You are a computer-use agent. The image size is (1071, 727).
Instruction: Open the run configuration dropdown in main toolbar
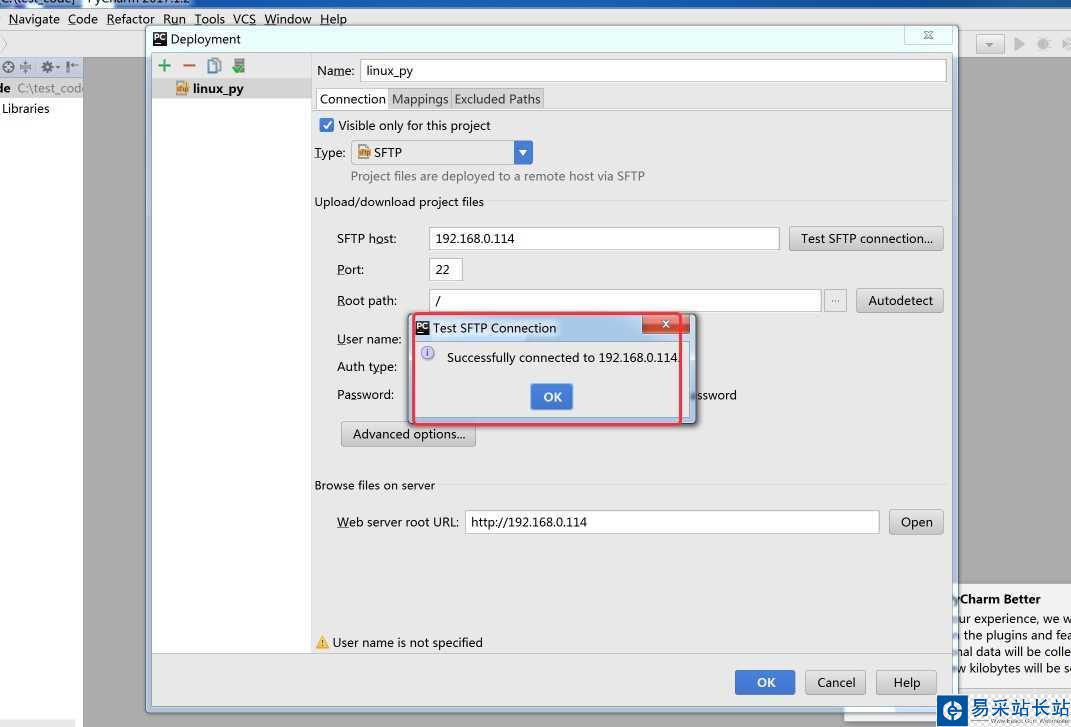pyautogui.click(x=990, y=44)
